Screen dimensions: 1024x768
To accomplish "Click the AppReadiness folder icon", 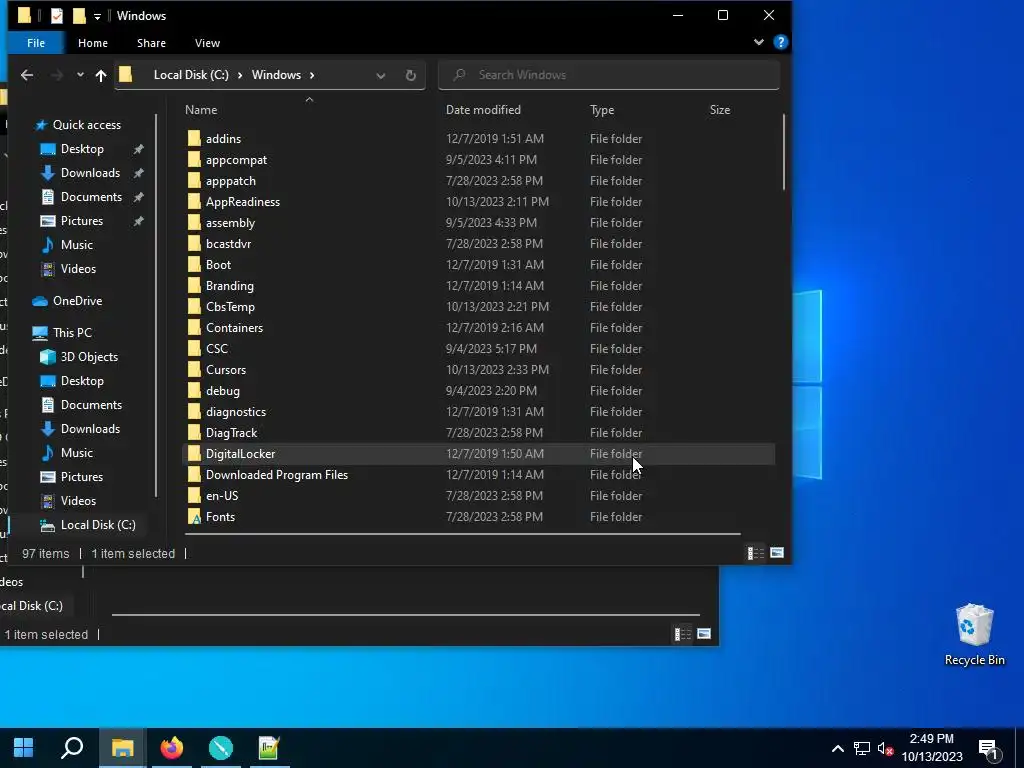I will click(x=194, y=202).
